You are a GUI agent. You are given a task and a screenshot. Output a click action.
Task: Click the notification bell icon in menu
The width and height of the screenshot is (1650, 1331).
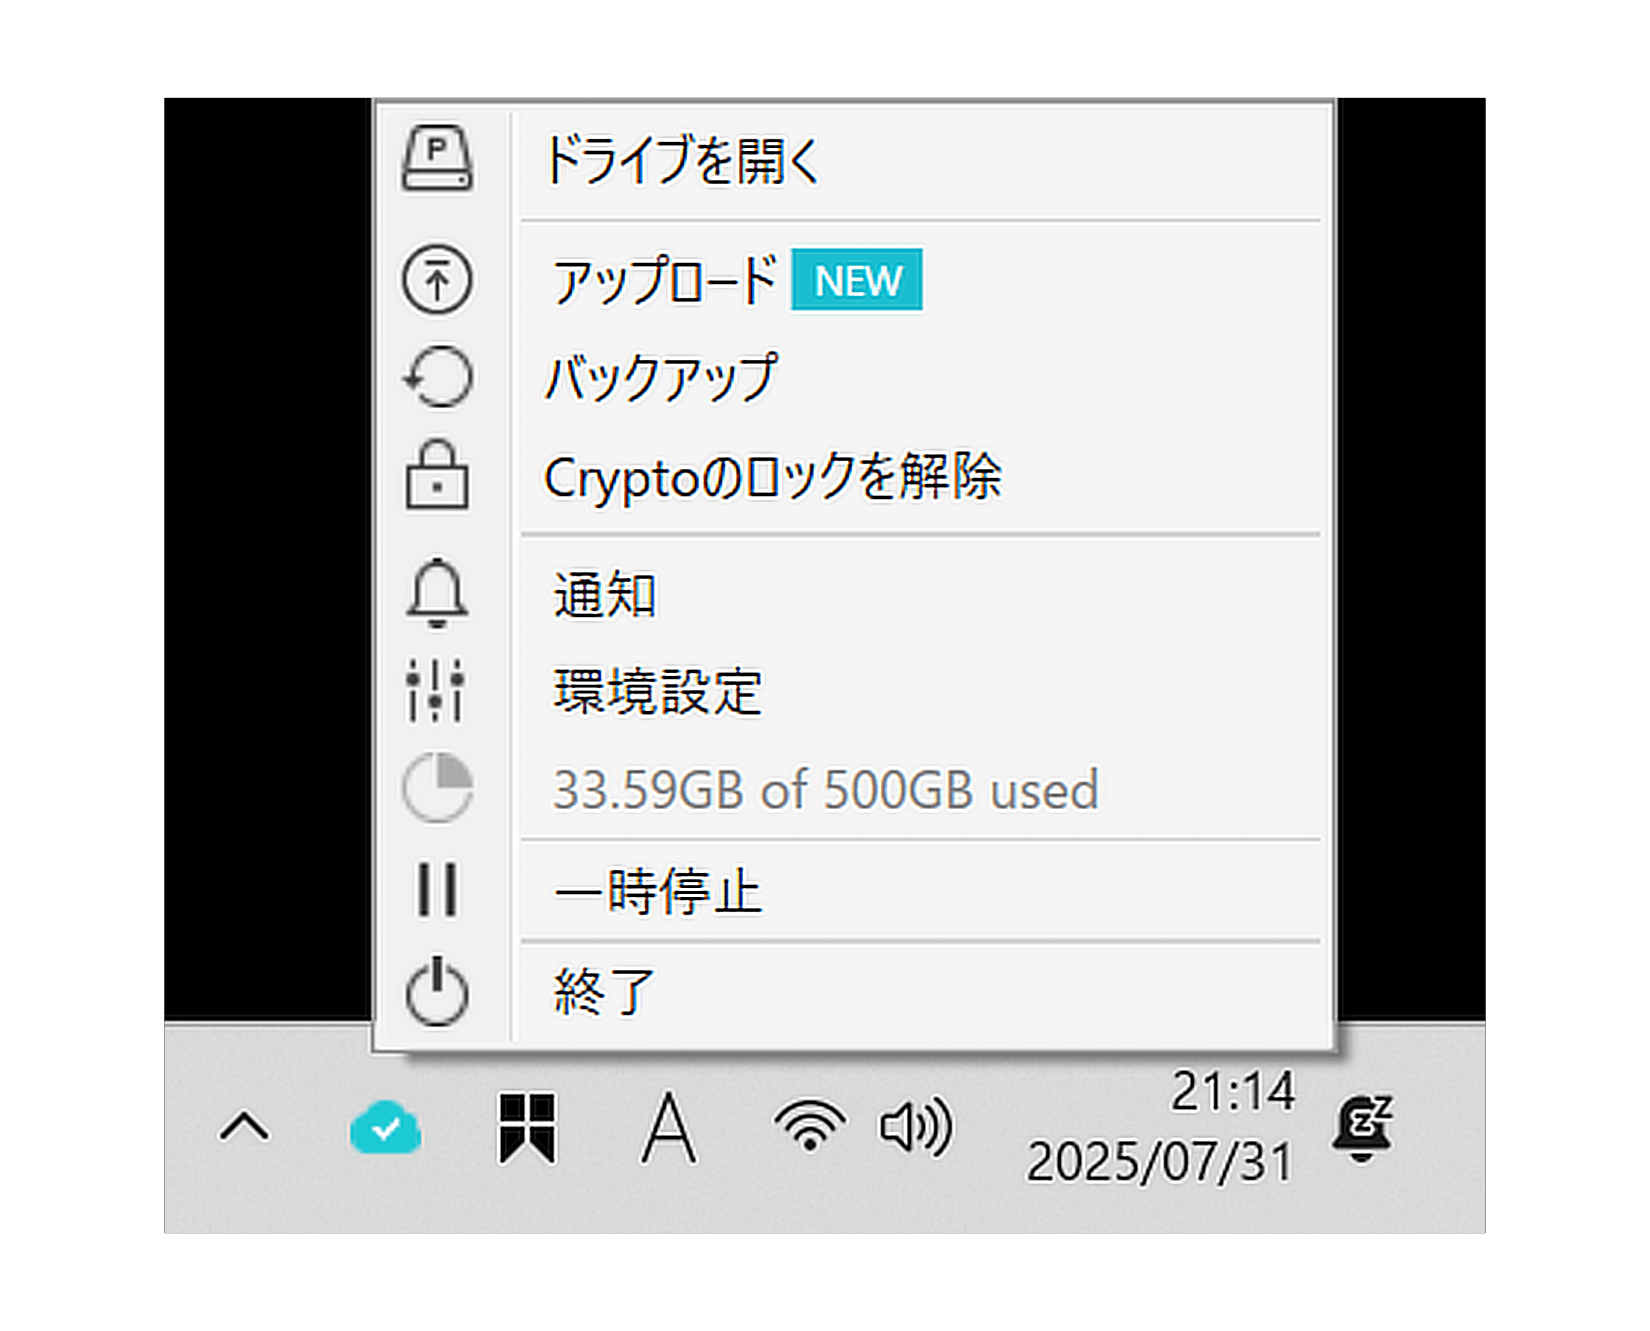437,593
